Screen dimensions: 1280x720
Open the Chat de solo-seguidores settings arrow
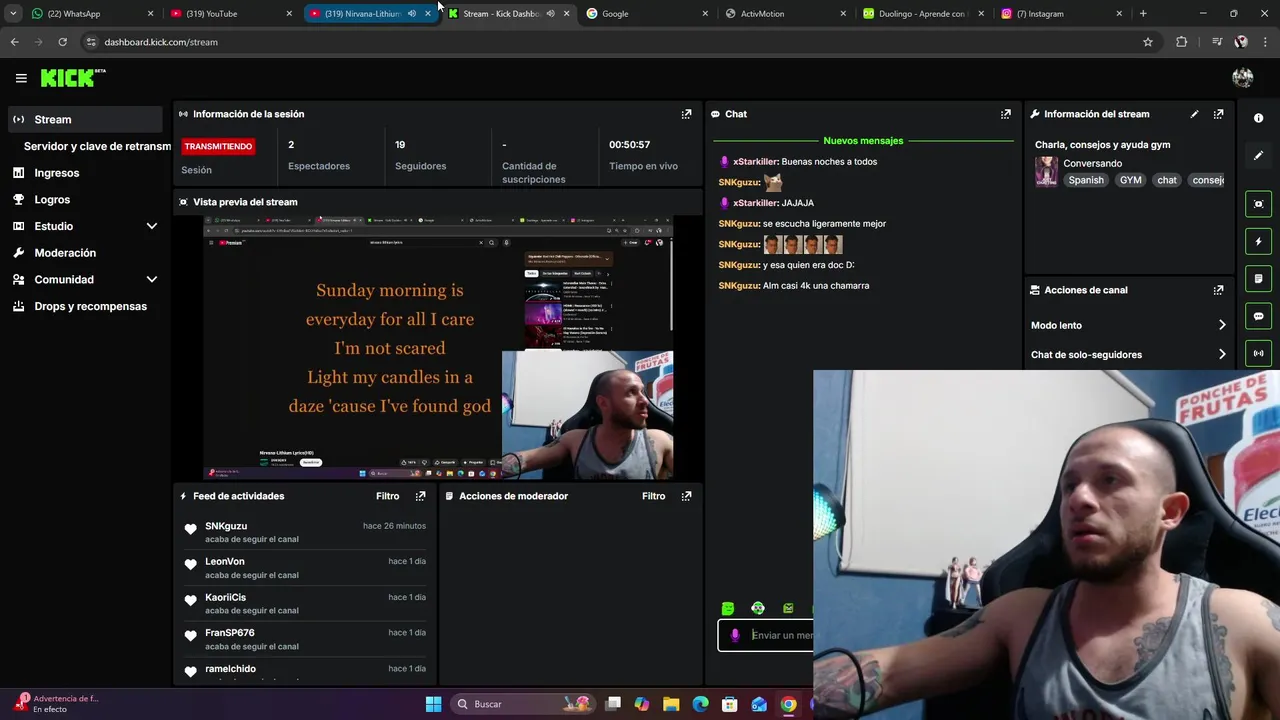coord(1222,354)
